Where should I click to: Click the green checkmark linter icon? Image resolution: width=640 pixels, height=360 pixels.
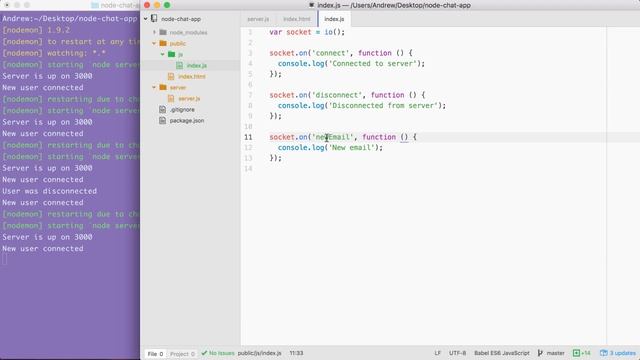pyautogui.click(x=204, y=353)
